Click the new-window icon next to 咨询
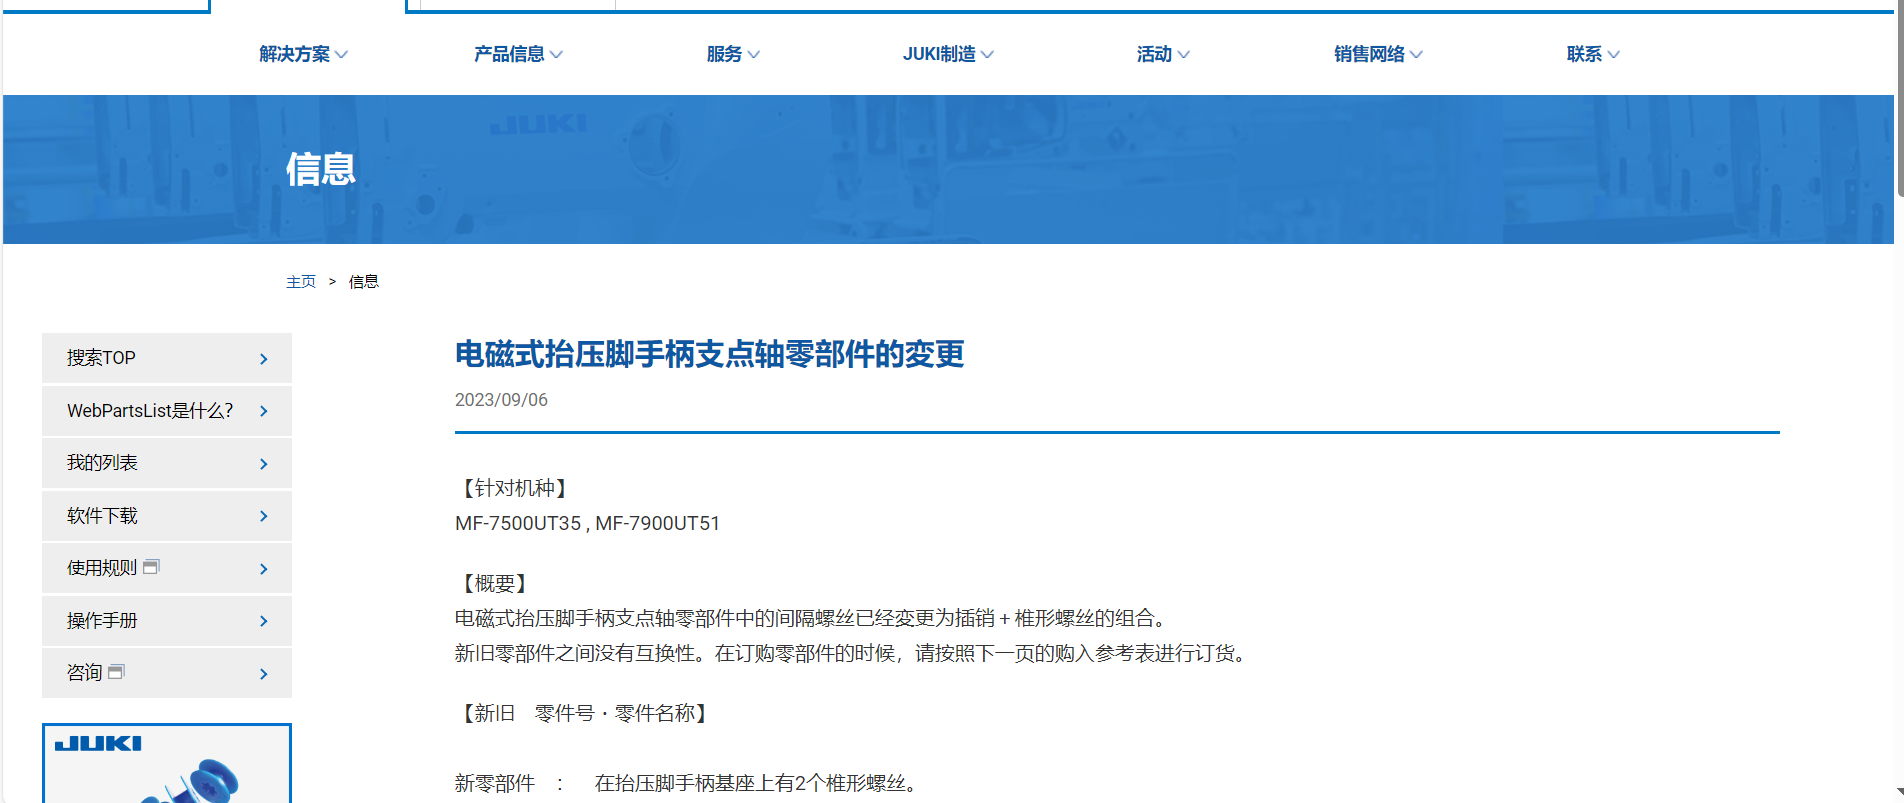This screenshot has width=1904, height=803. pos(116,672)
